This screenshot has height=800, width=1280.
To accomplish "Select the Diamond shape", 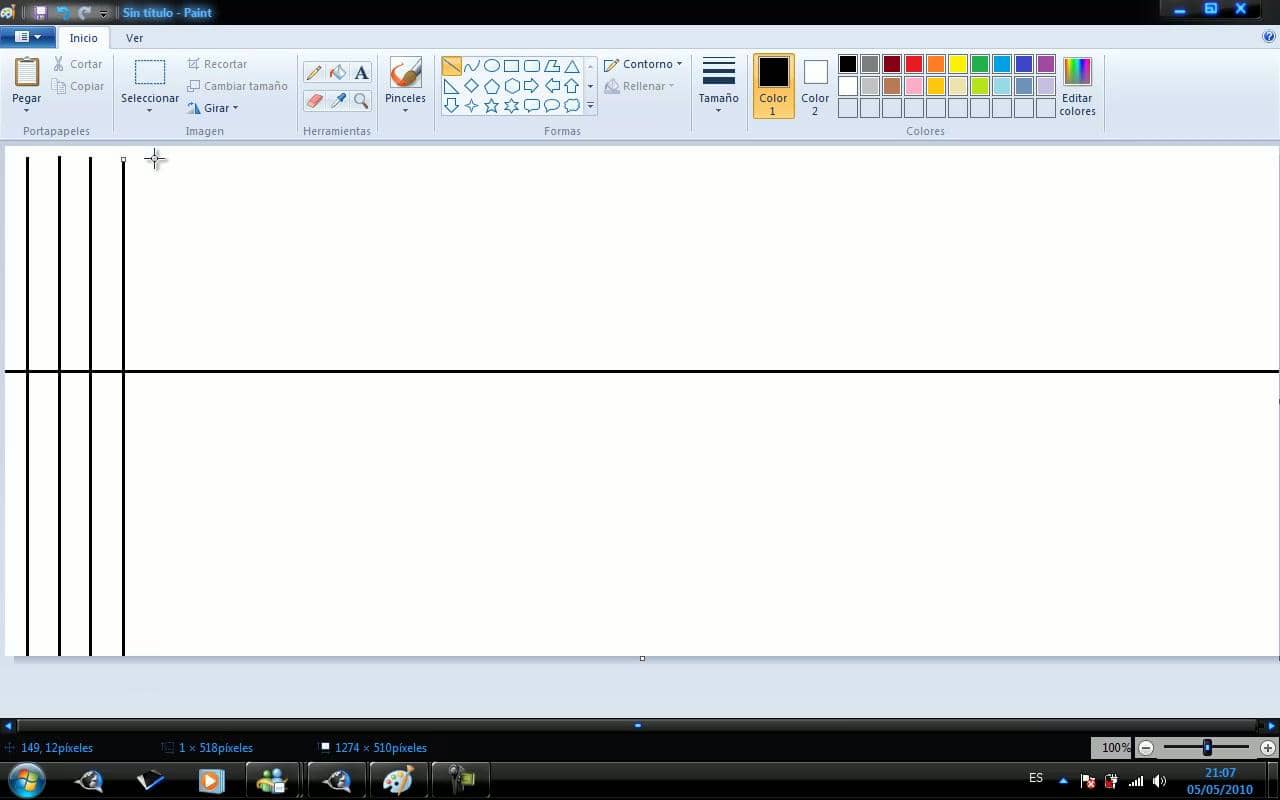I will [x=471, y=86].
